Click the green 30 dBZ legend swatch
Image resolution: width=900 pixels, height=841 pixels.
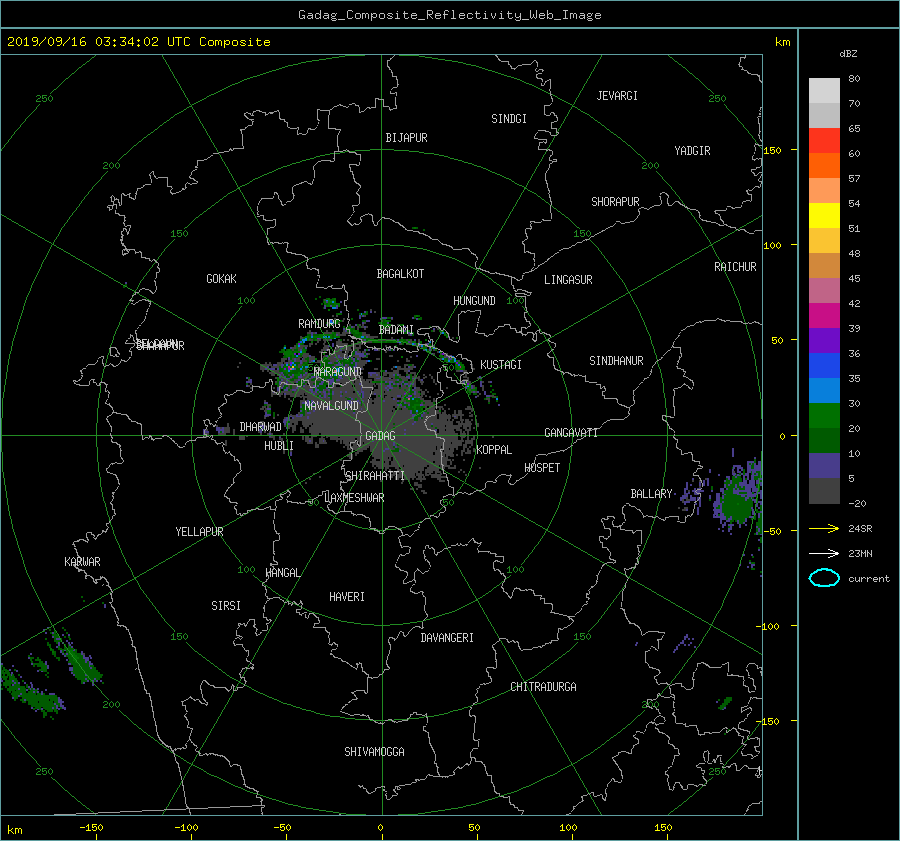tap(824, 415)
